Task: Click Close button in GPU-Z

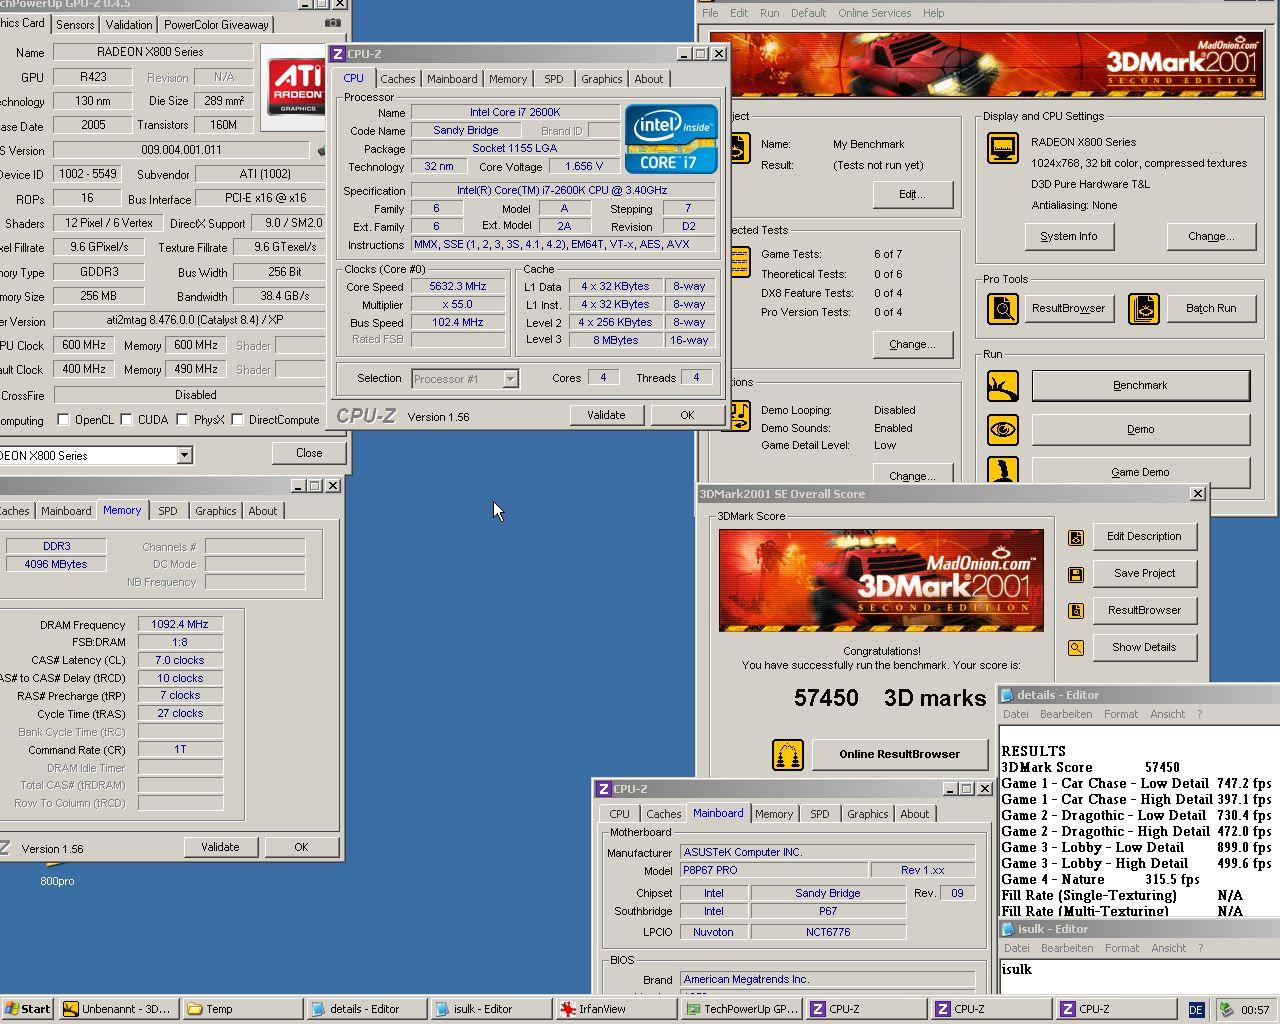Action: (309, 453)
